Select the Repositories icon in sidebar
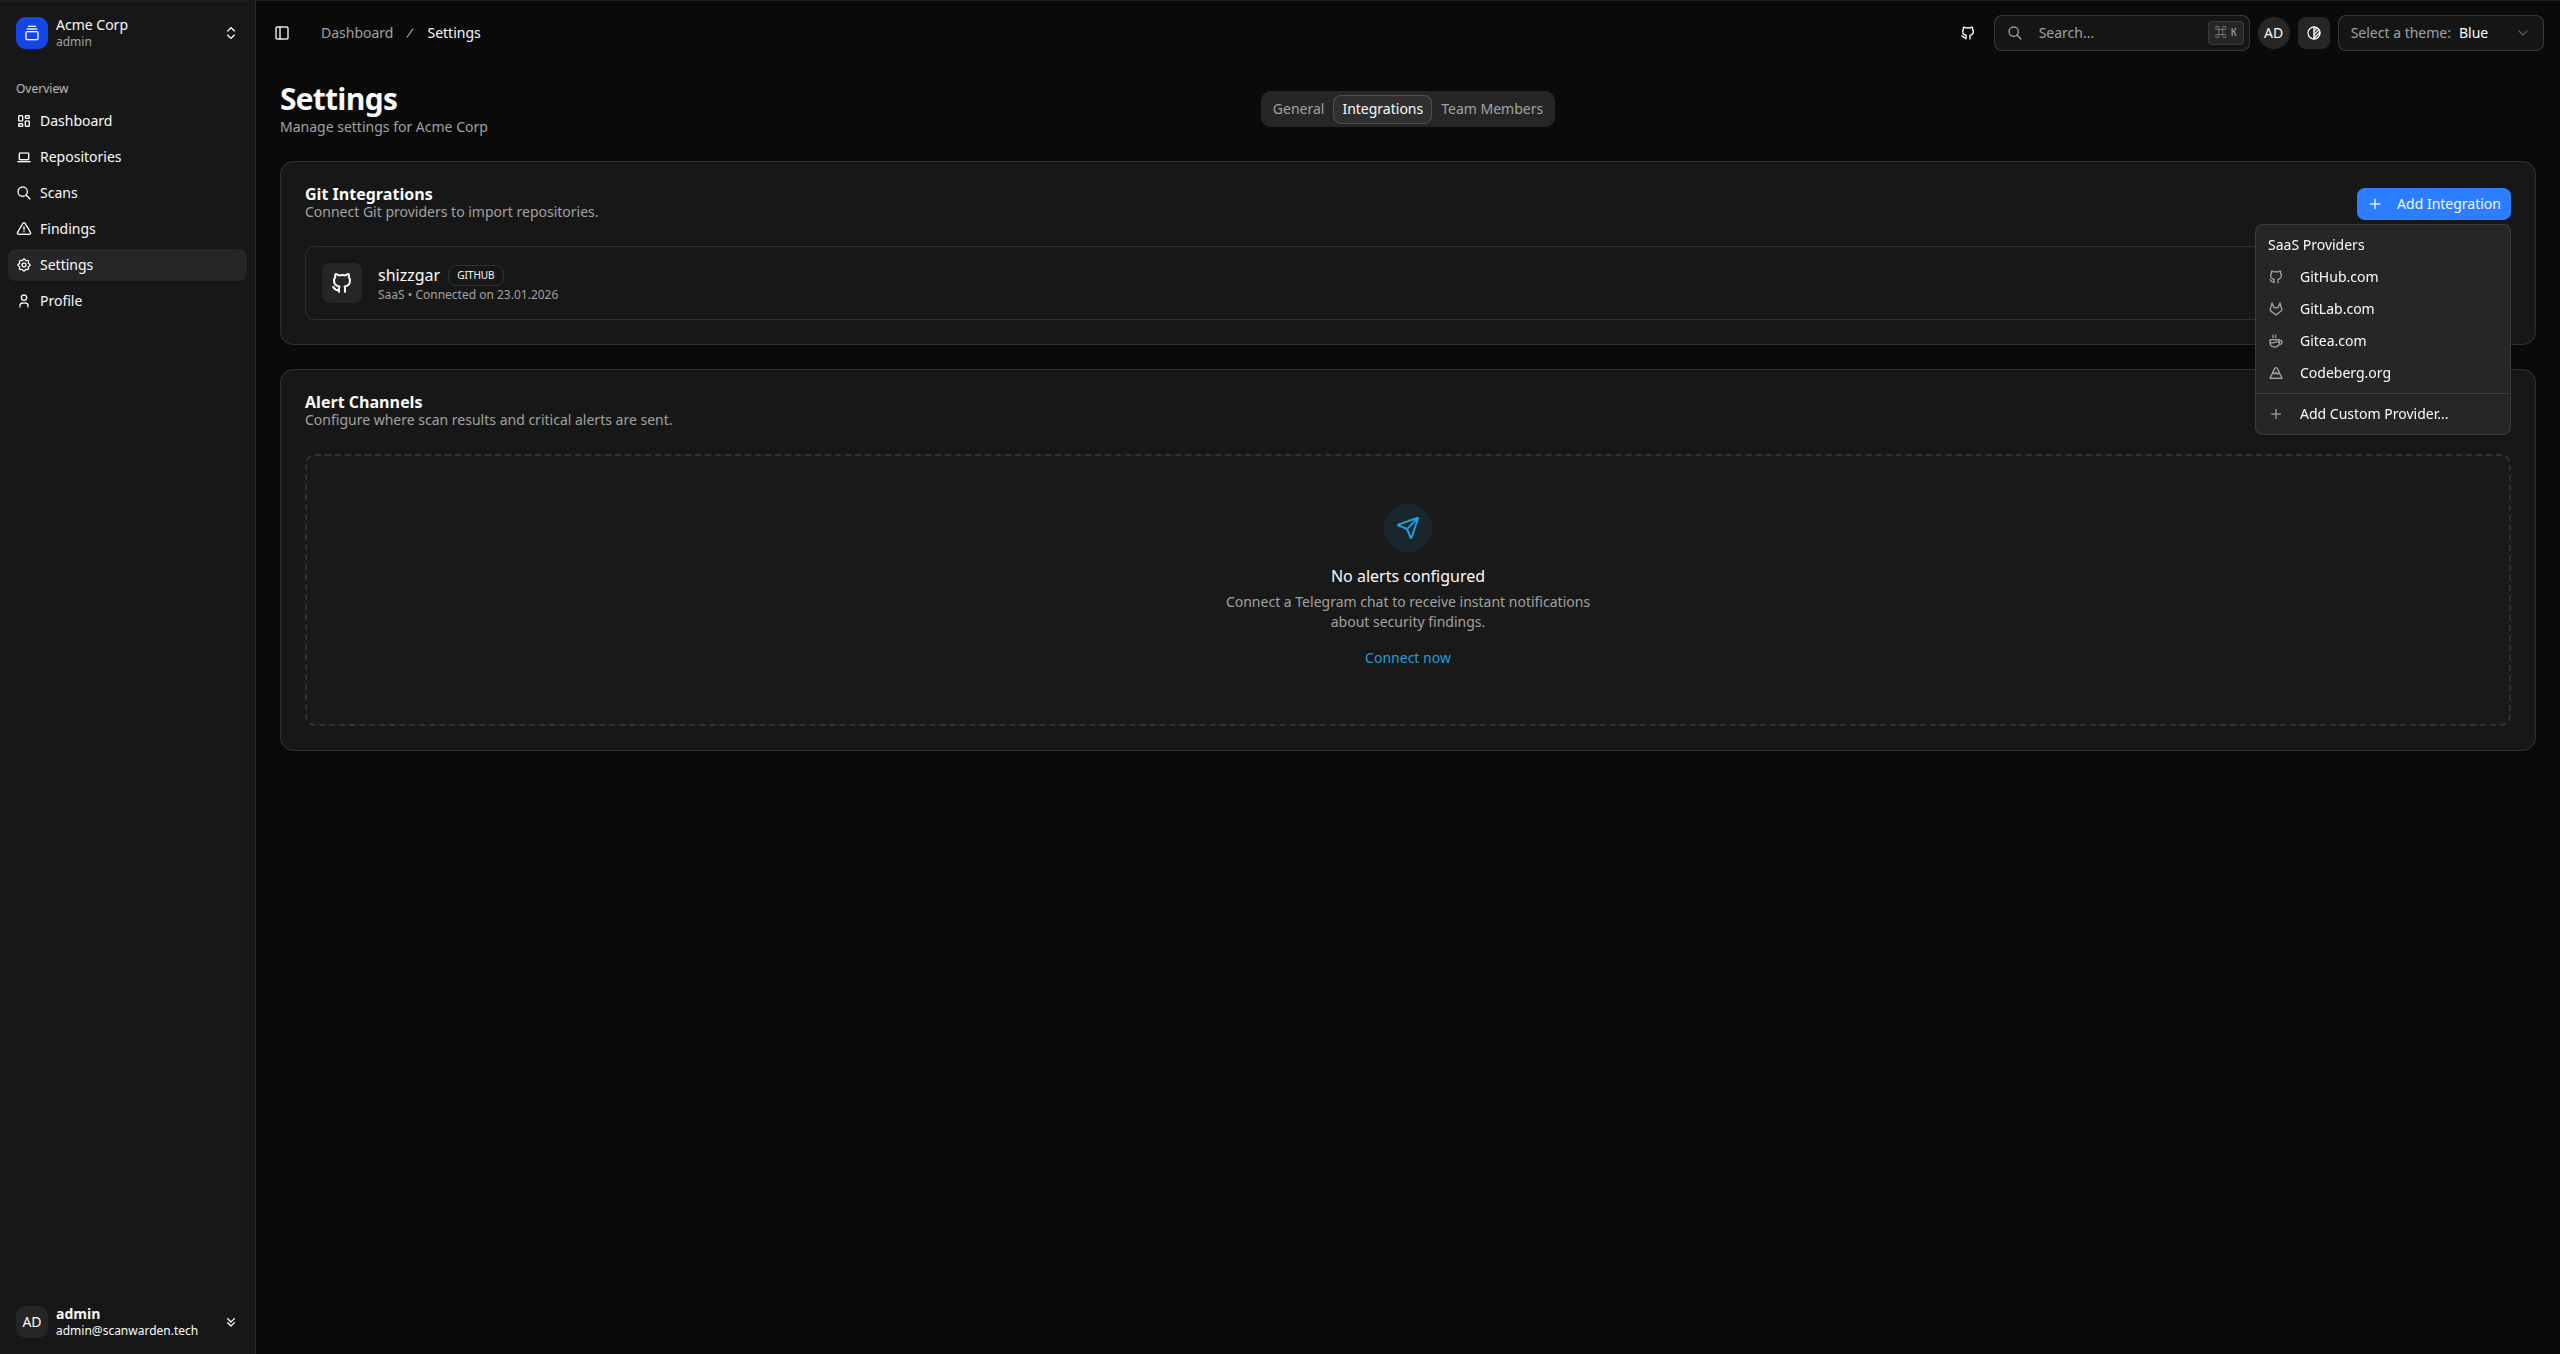The width and height of the screenshot is (2560, 1354). point(24,157)
